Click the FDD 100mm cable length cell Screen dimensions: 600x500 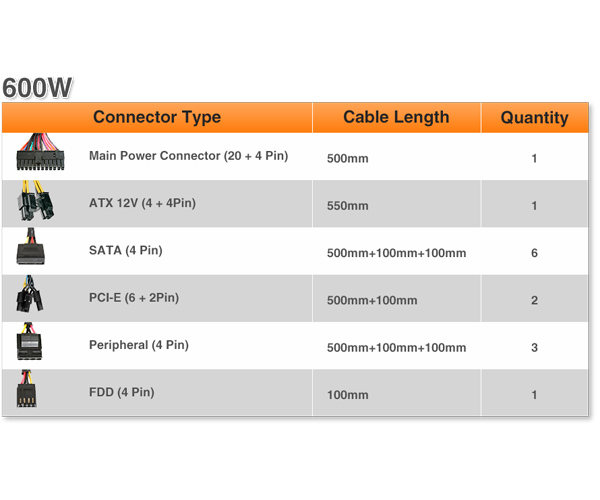pyautogui.click(x=347, y=395)
